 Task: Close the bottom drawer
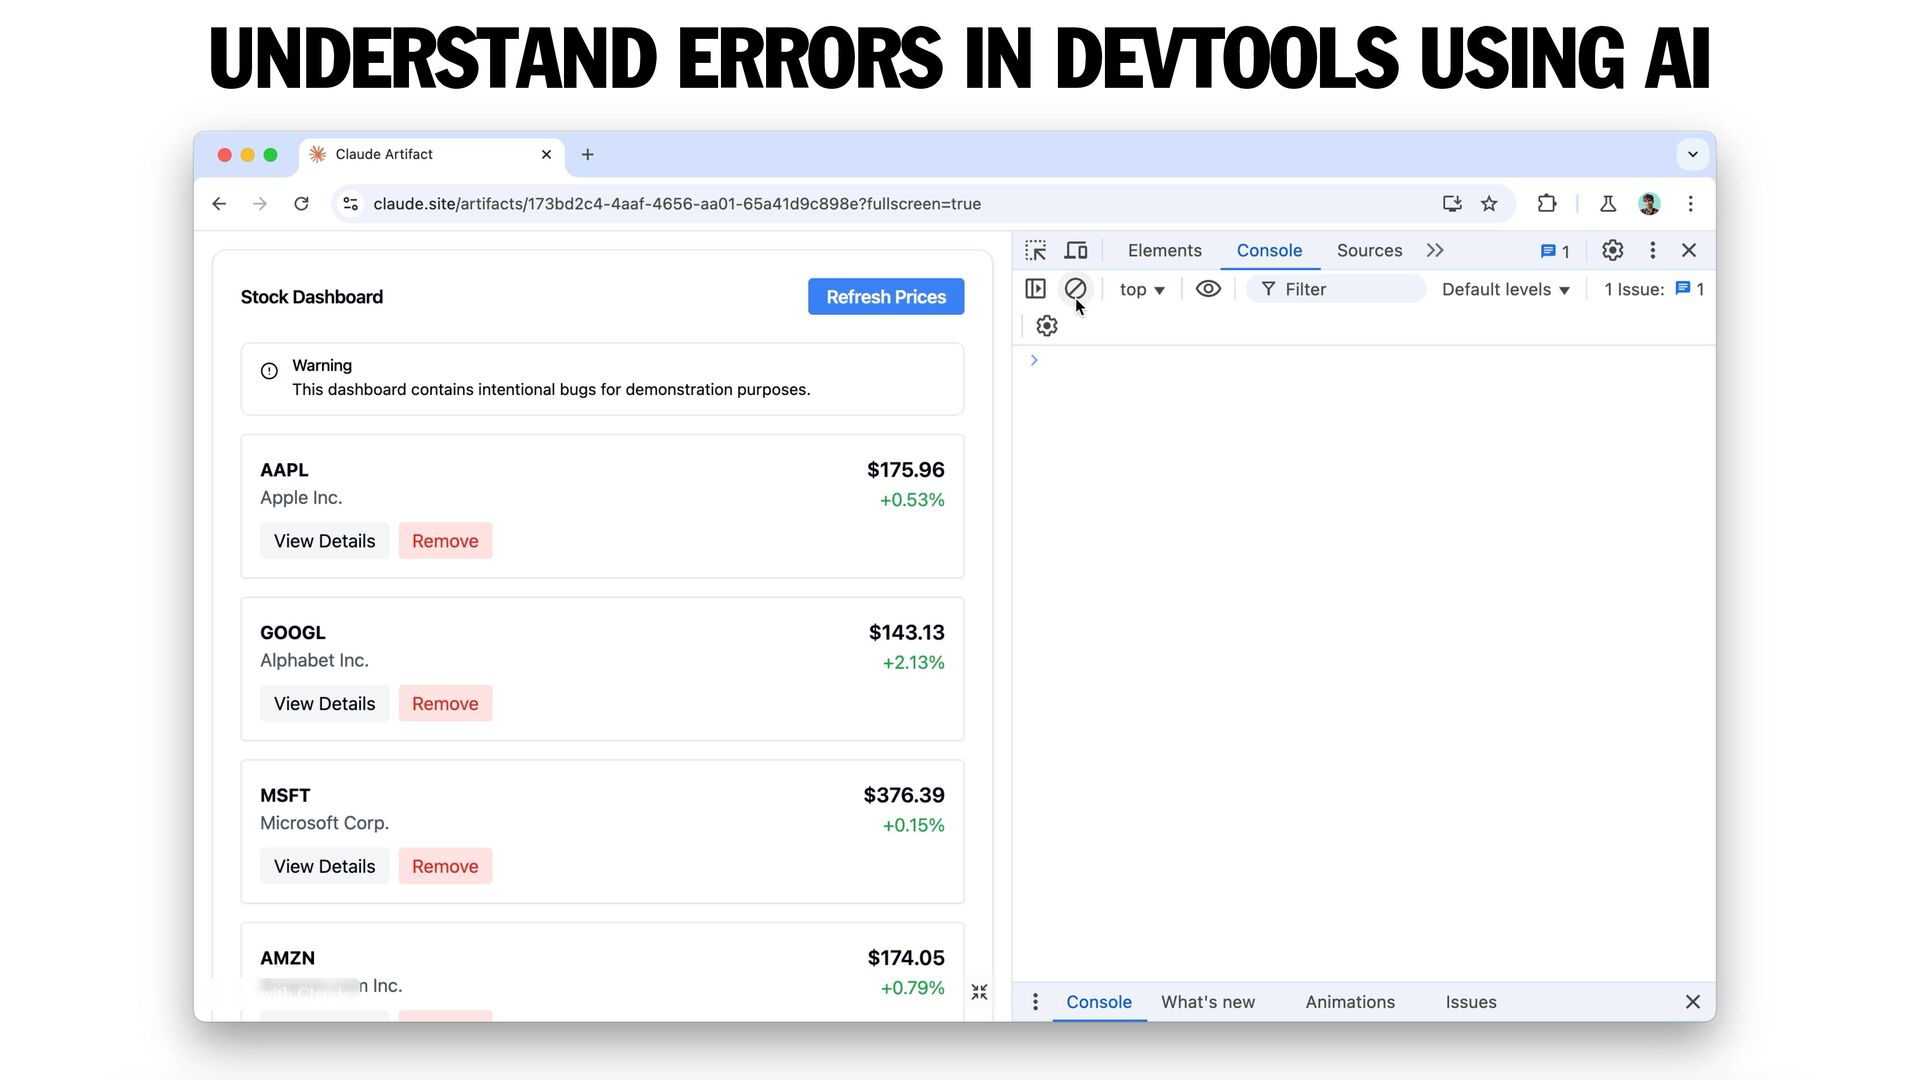[1692, 1002]
